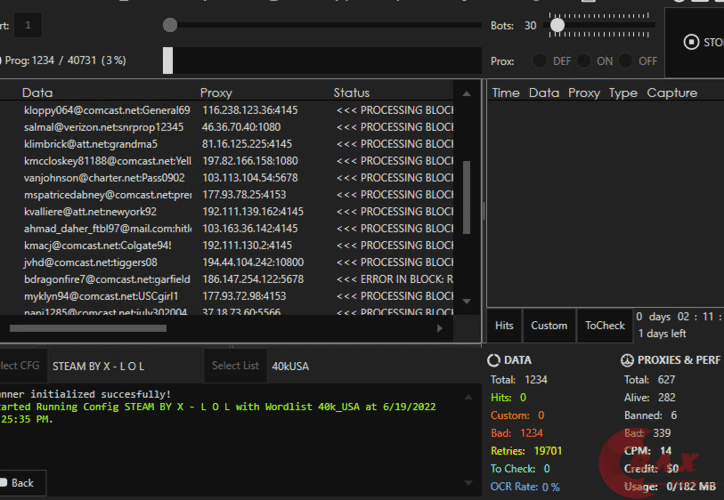Click the list's scroll-up arrow

(x=466, y=93)
